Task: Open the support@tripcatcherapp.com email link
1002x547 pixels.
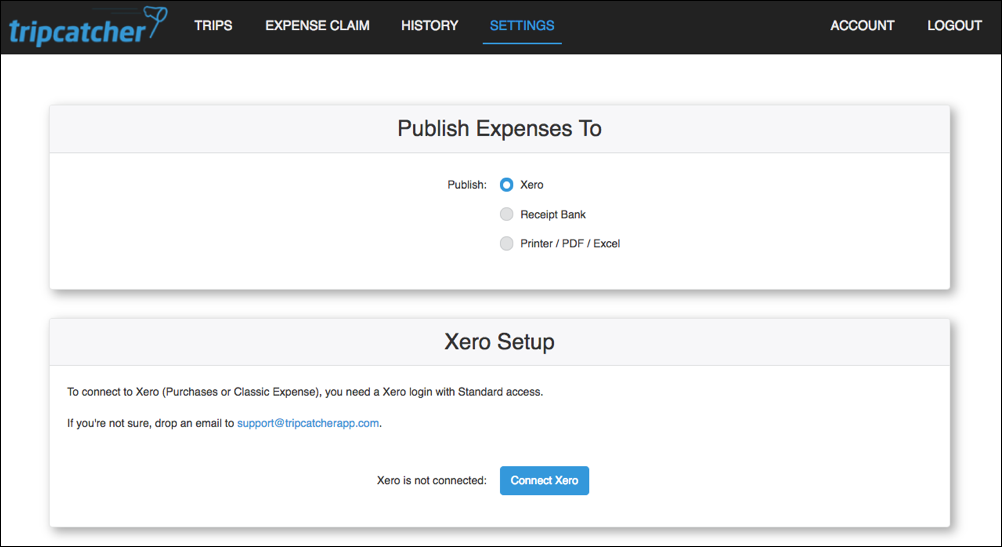Action: coord(308,423)
